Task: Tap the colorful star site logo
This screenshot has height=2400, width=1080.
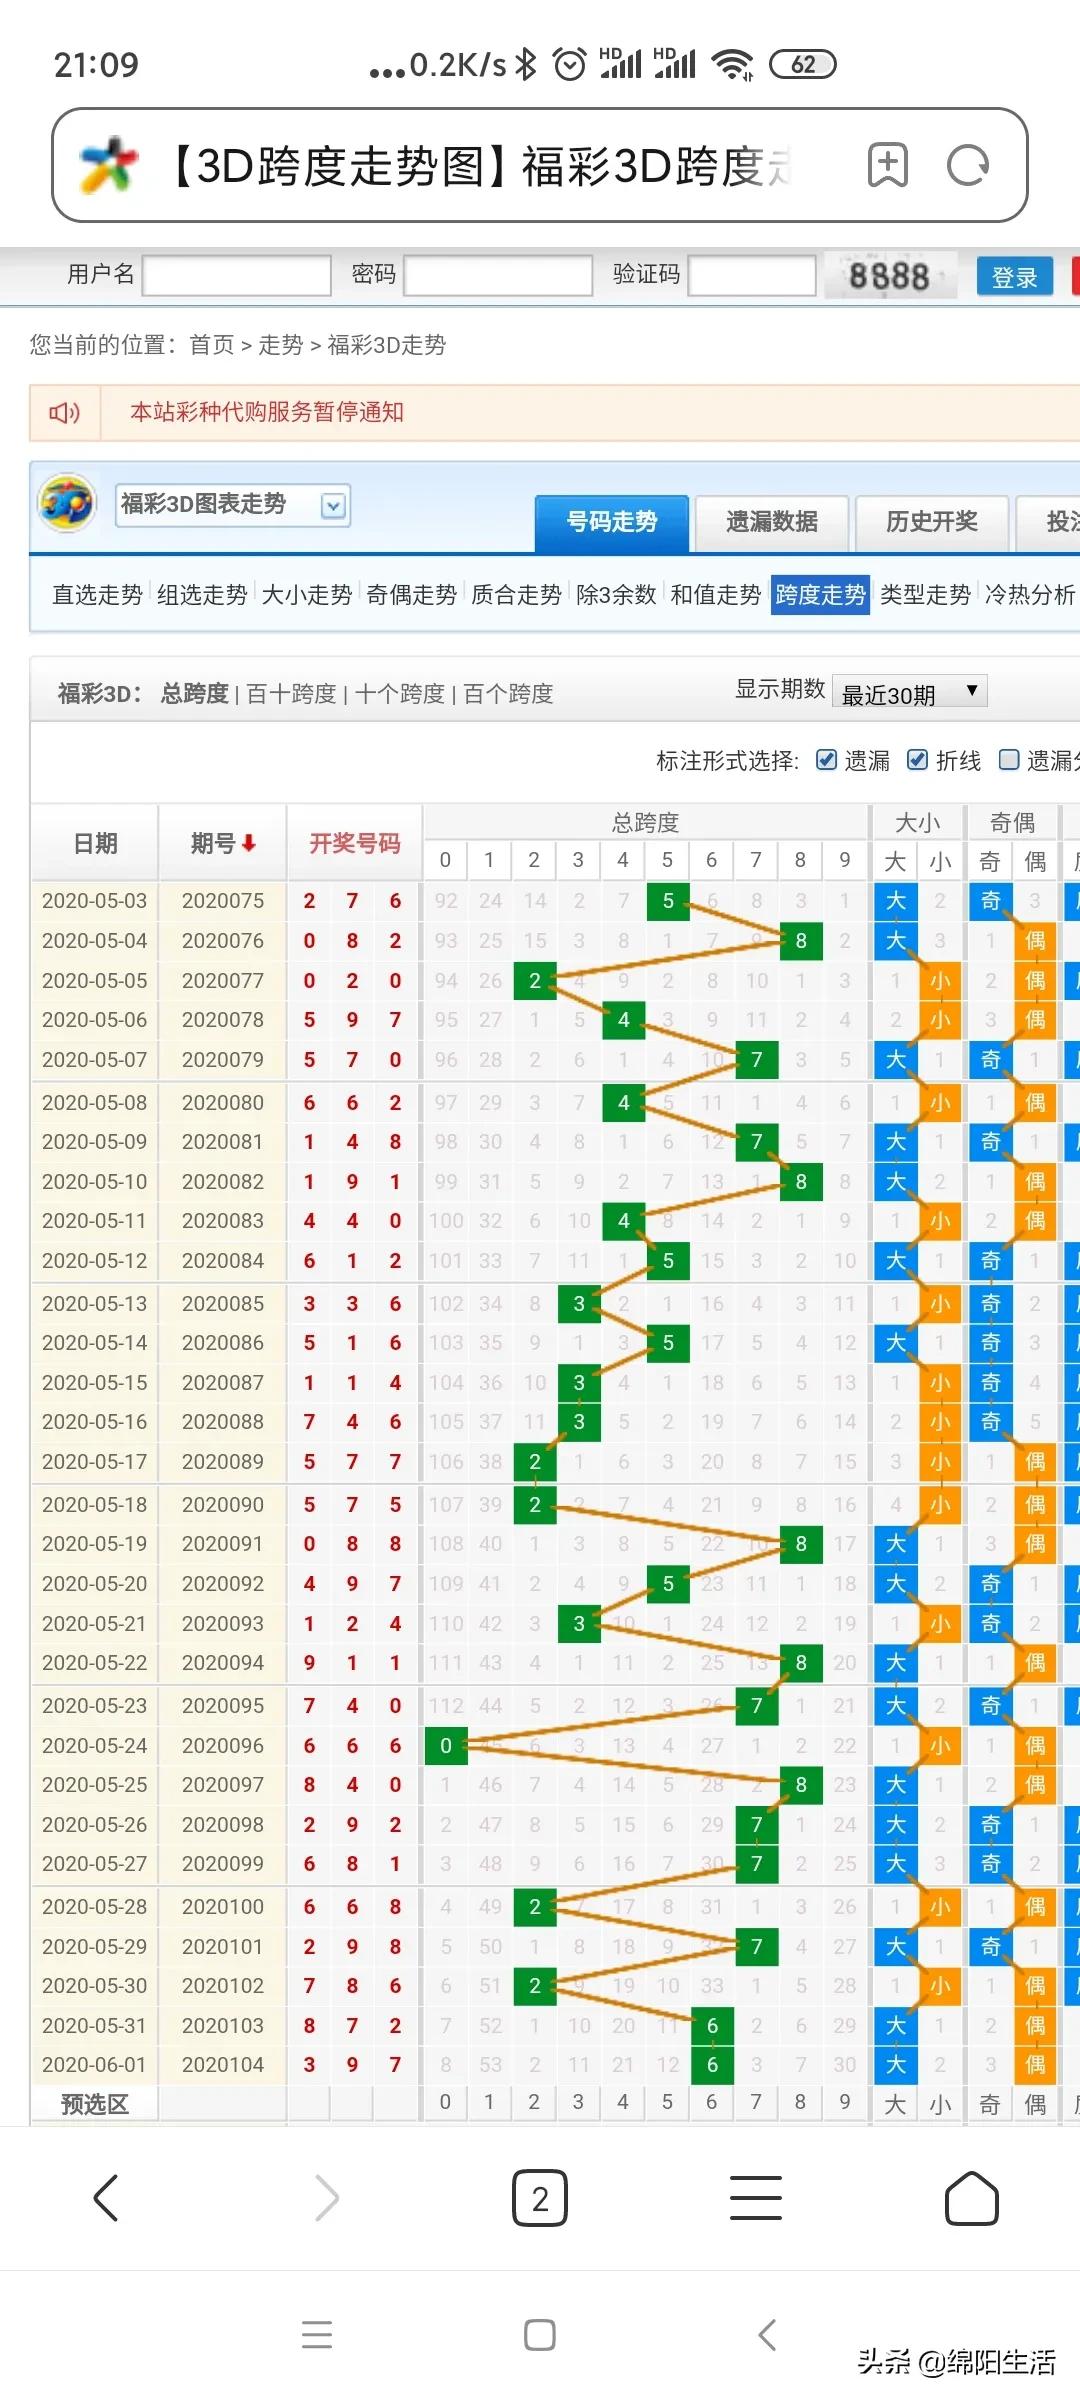Action: pyautogui.click(x=108, y=165)
